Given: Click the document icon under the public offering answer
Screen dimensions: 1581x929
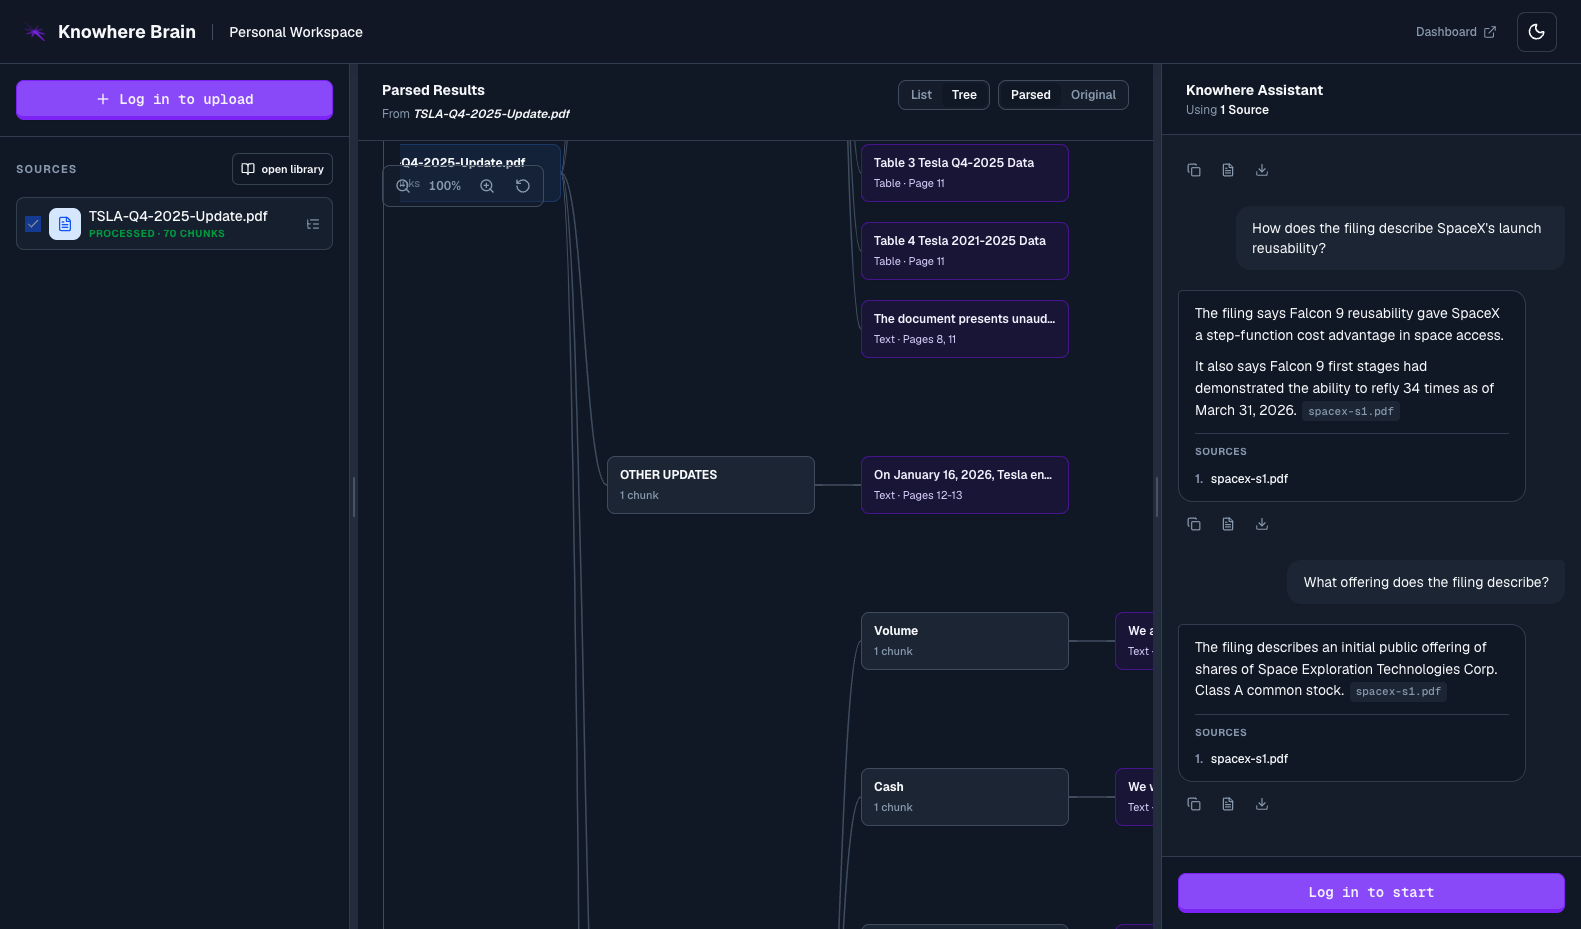Looking at the screenshot, I should tap(1228, 804).
